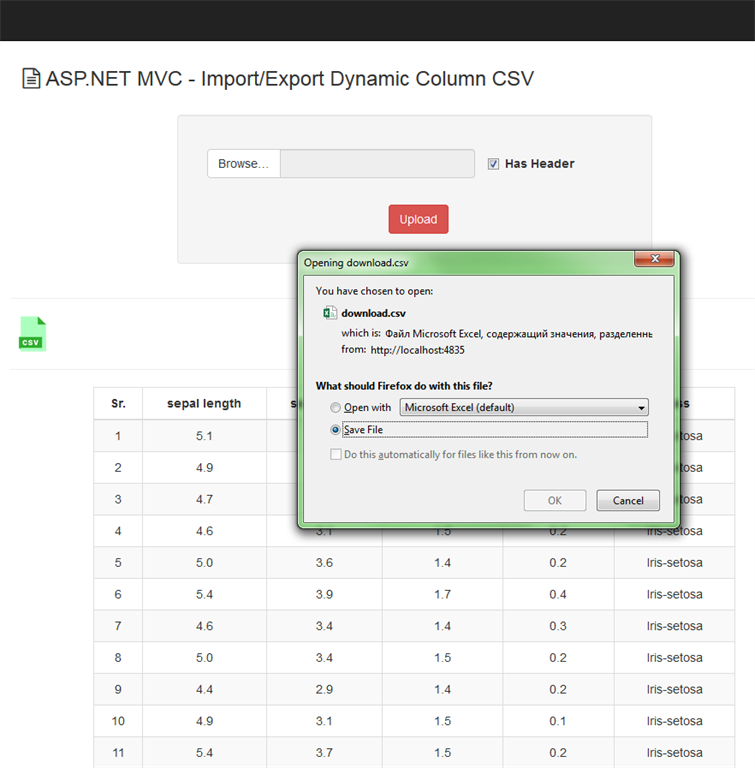
Task: Click the empty file path field
Action: point(377,164)
